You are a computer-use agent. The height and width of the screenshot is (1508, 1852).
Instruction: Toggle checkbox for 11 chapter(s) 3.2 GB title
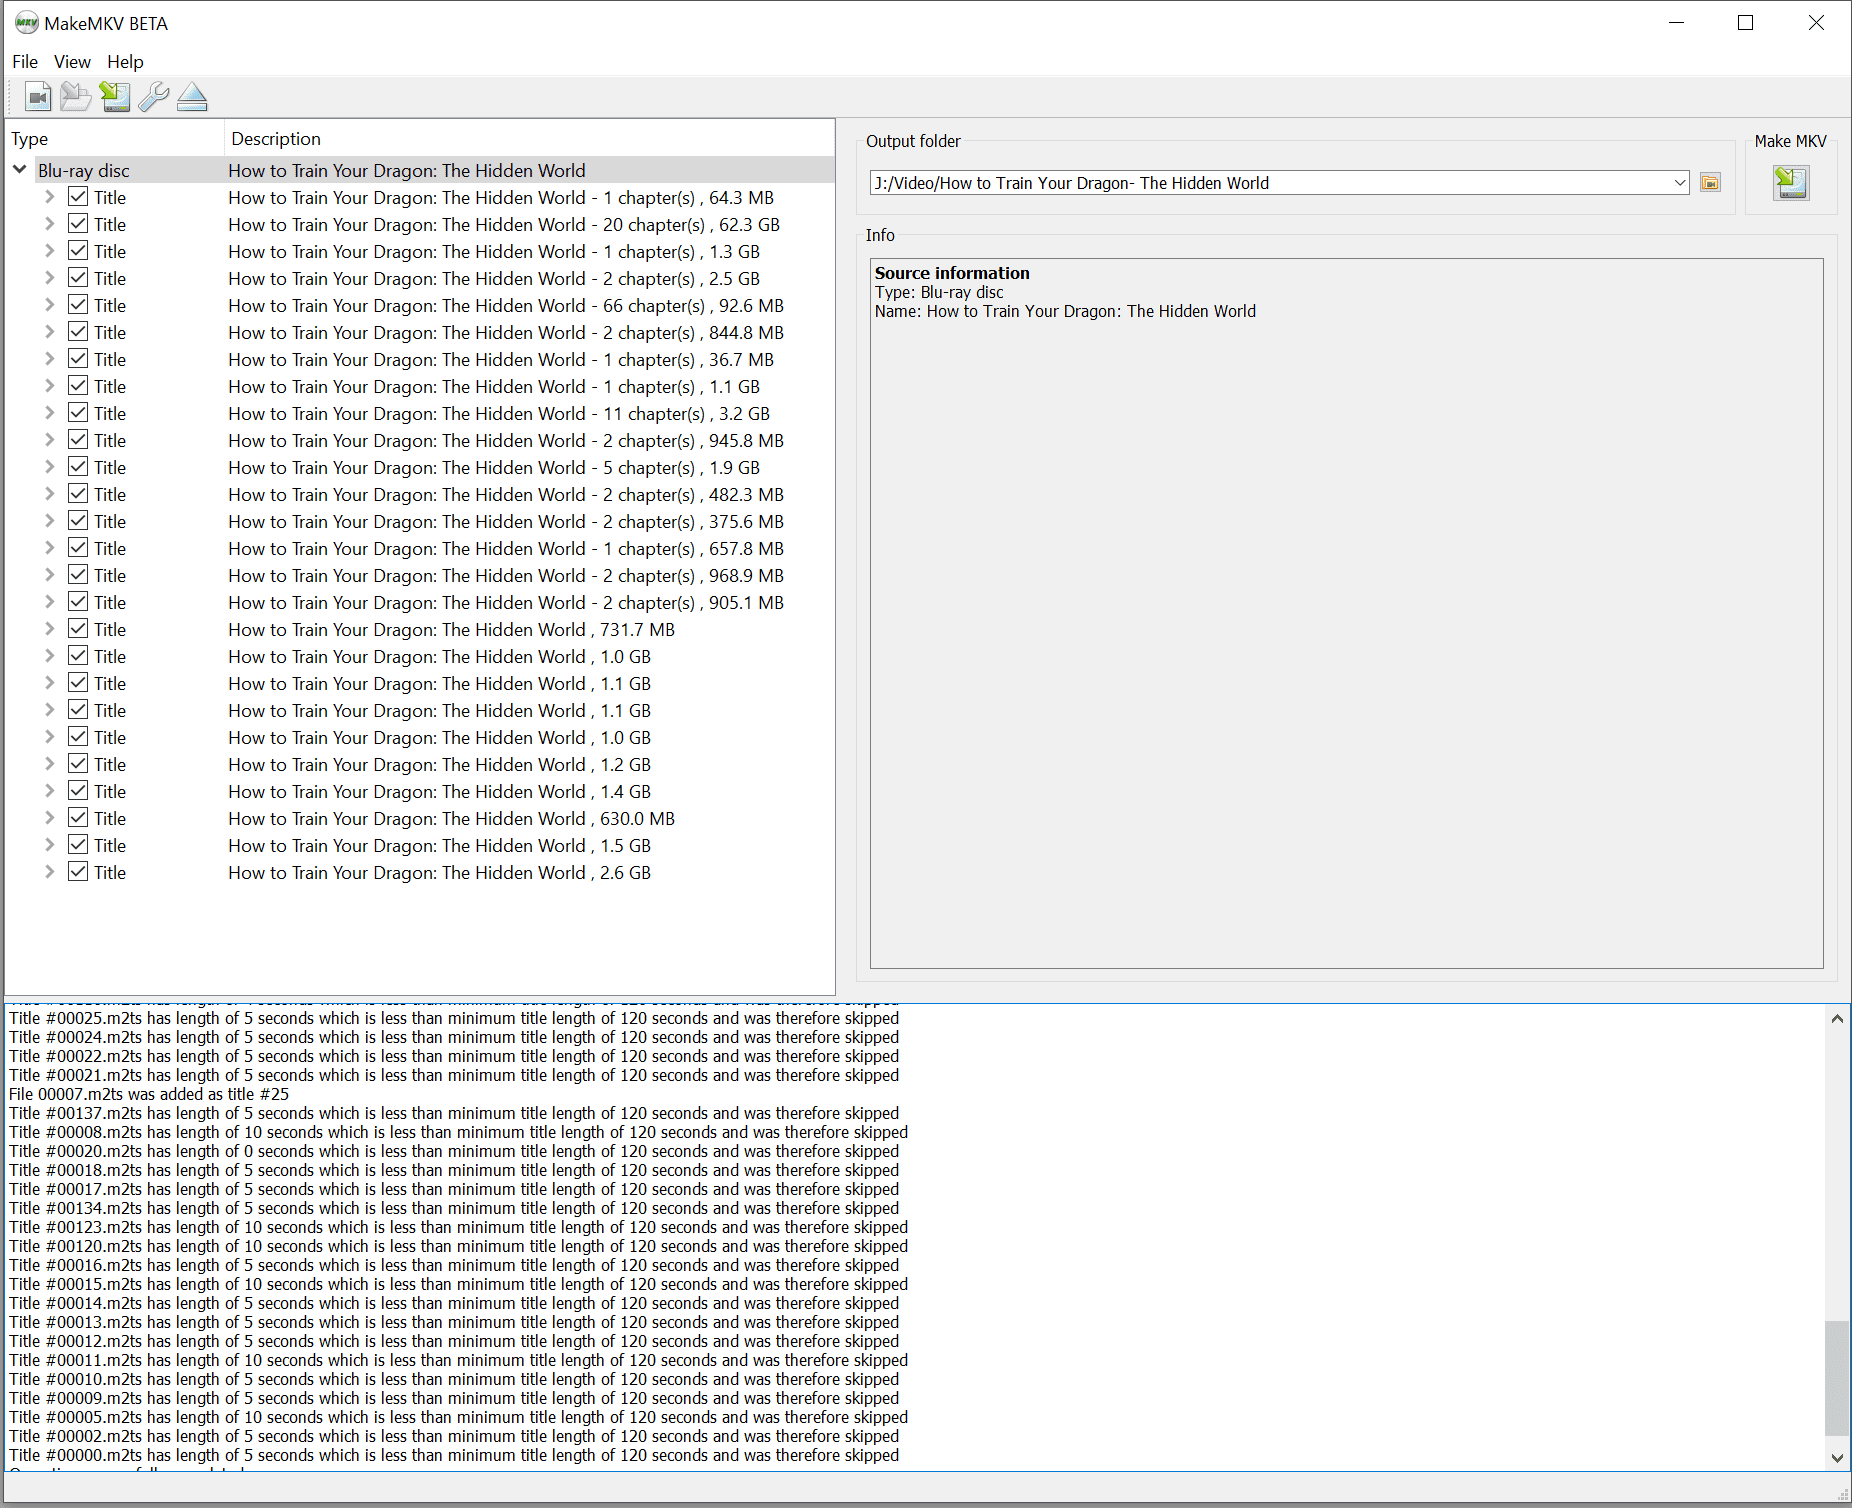tap(78, 413)
